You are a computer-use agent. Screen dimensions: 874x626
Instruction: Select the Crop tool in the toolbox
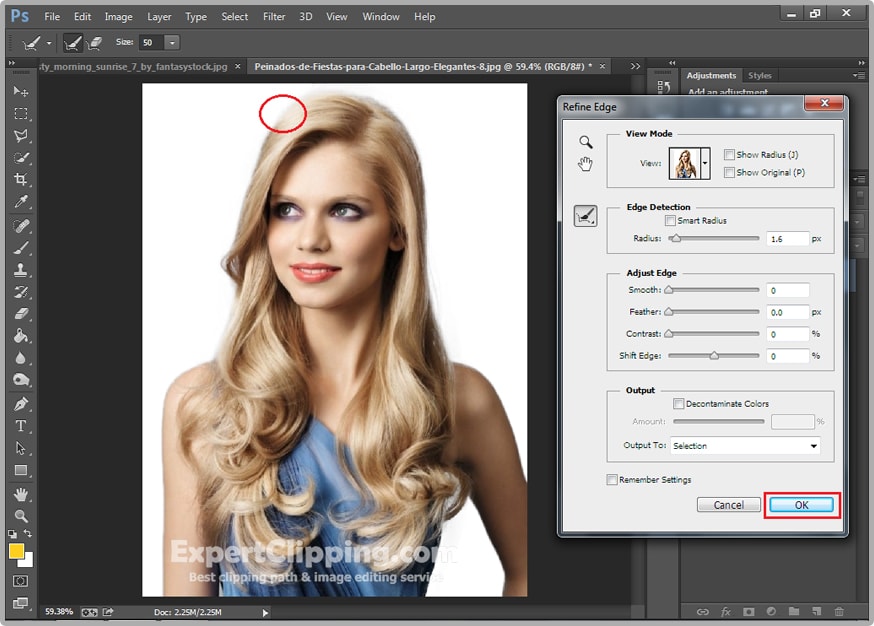click(21, 180)
